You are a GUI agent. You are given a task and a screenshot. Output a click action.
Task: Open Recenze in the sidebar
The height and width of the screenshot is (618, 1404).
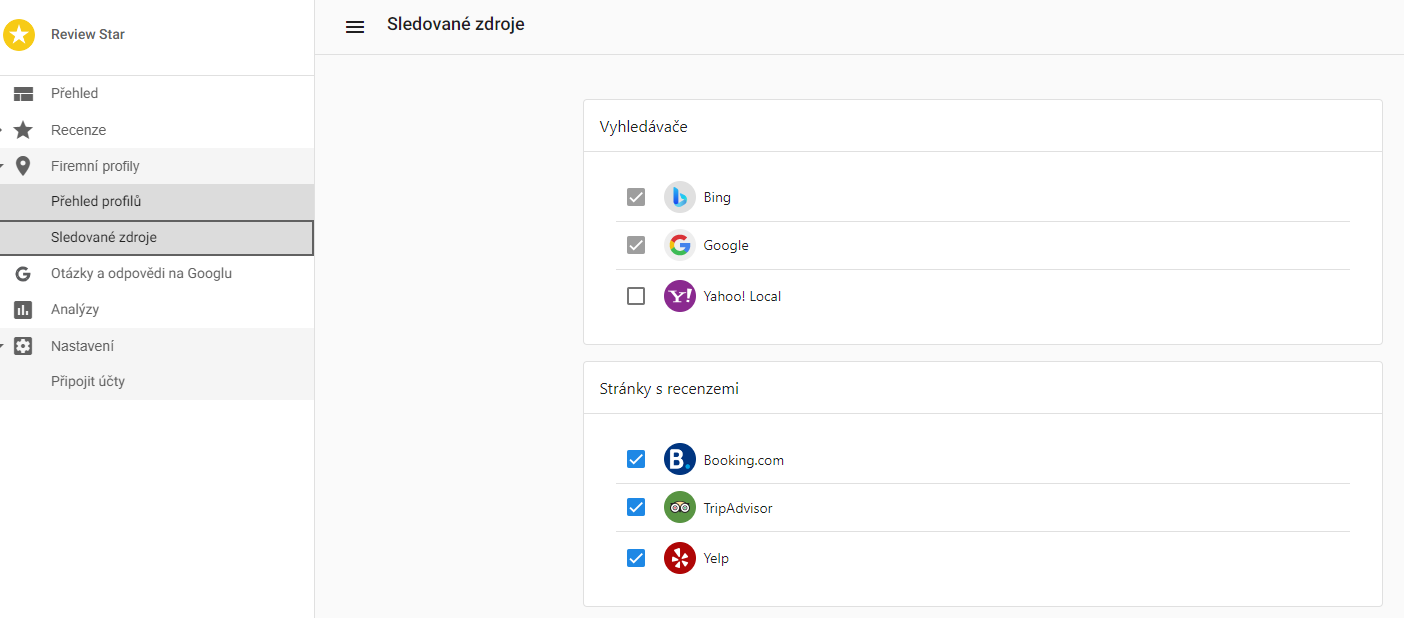coord(157,130)
